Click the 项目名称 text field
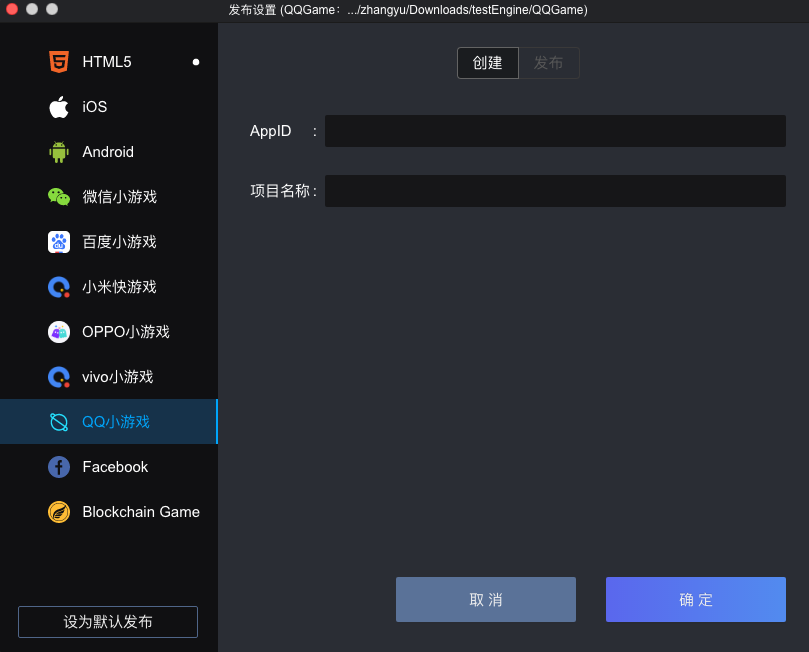 pyautogui.click(x=555, y=191)
